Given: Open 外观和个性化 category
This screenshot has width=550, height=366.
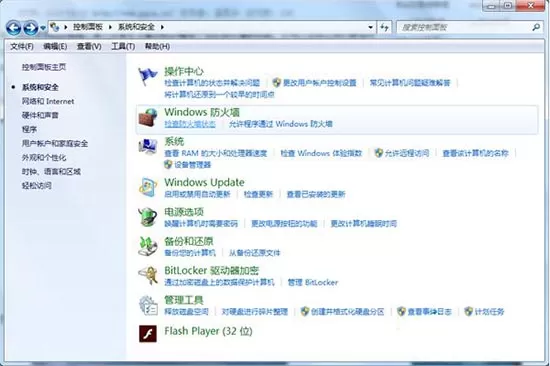Looking at the screenshot, I should click(x=44, y=158).
